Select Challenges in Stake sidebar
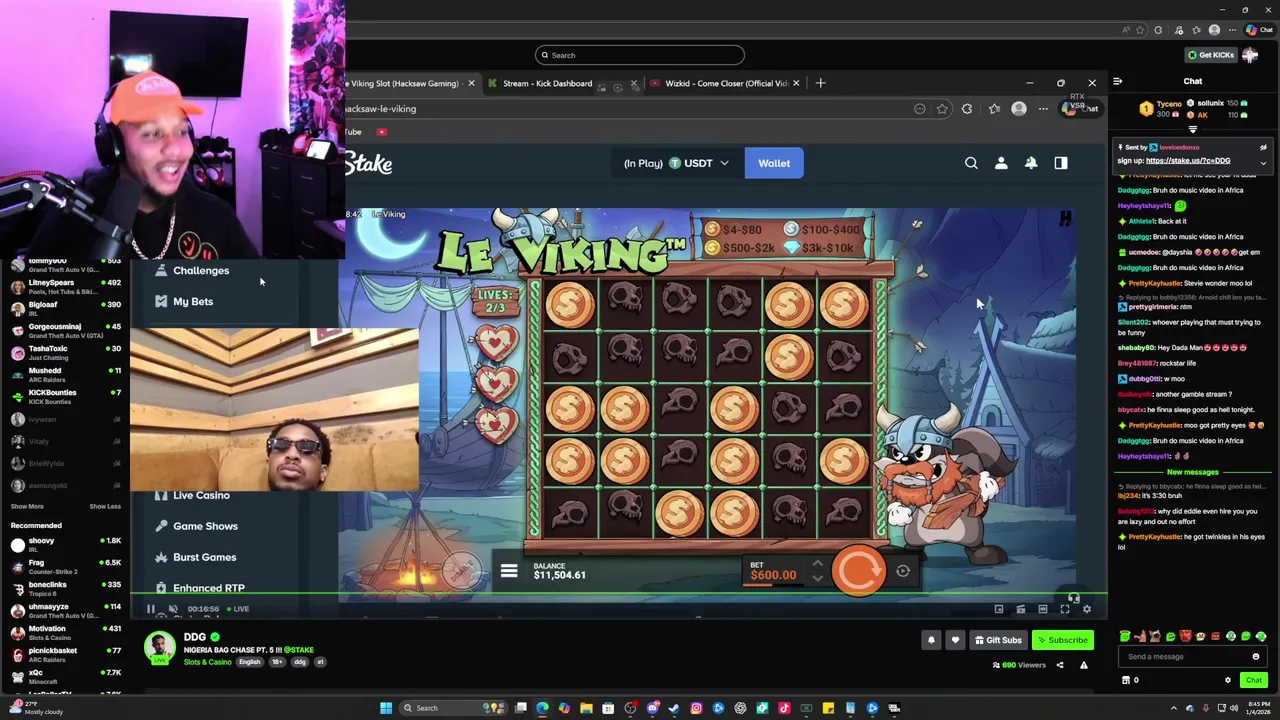This screenshot has height=720, width=1280. point(201,270)
